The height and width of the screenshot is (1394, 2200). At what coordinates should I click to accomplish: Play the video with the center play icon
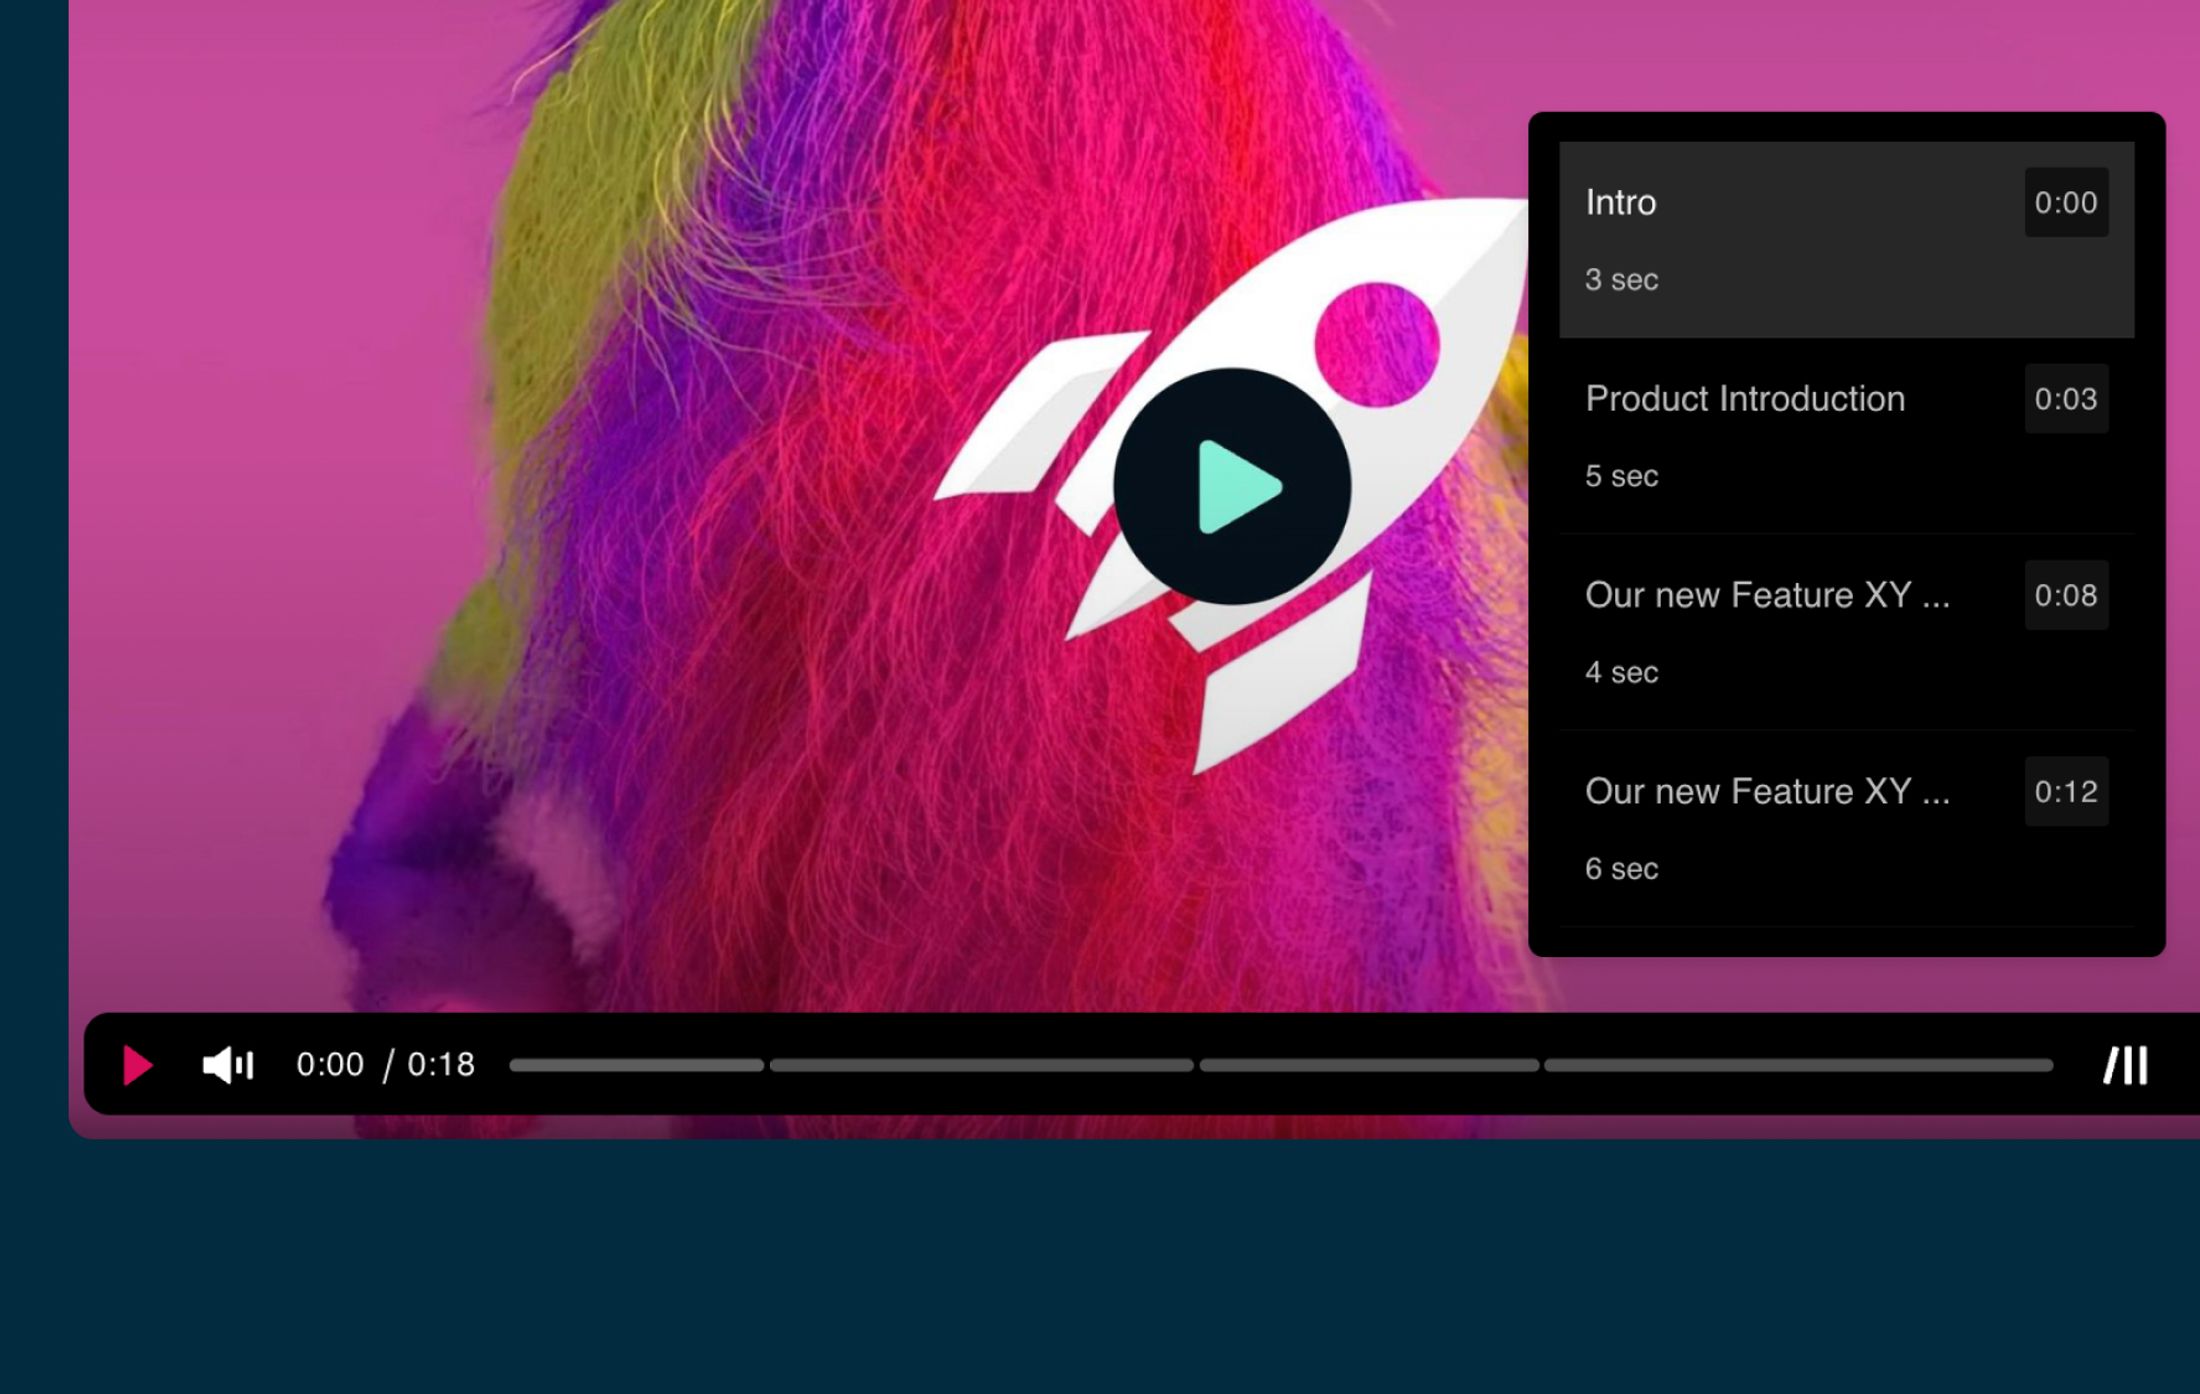click(x=1236, y=487)
